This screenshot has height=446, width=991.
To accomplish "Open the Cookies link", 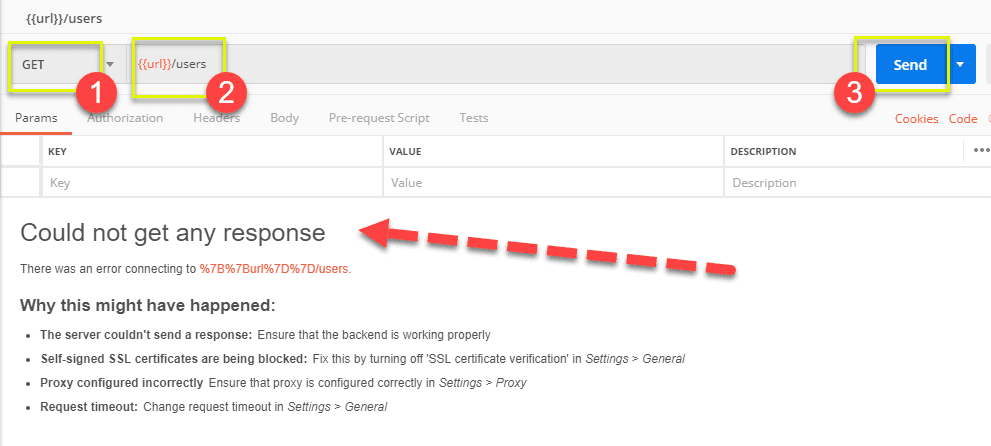I will tap(916, 119).
